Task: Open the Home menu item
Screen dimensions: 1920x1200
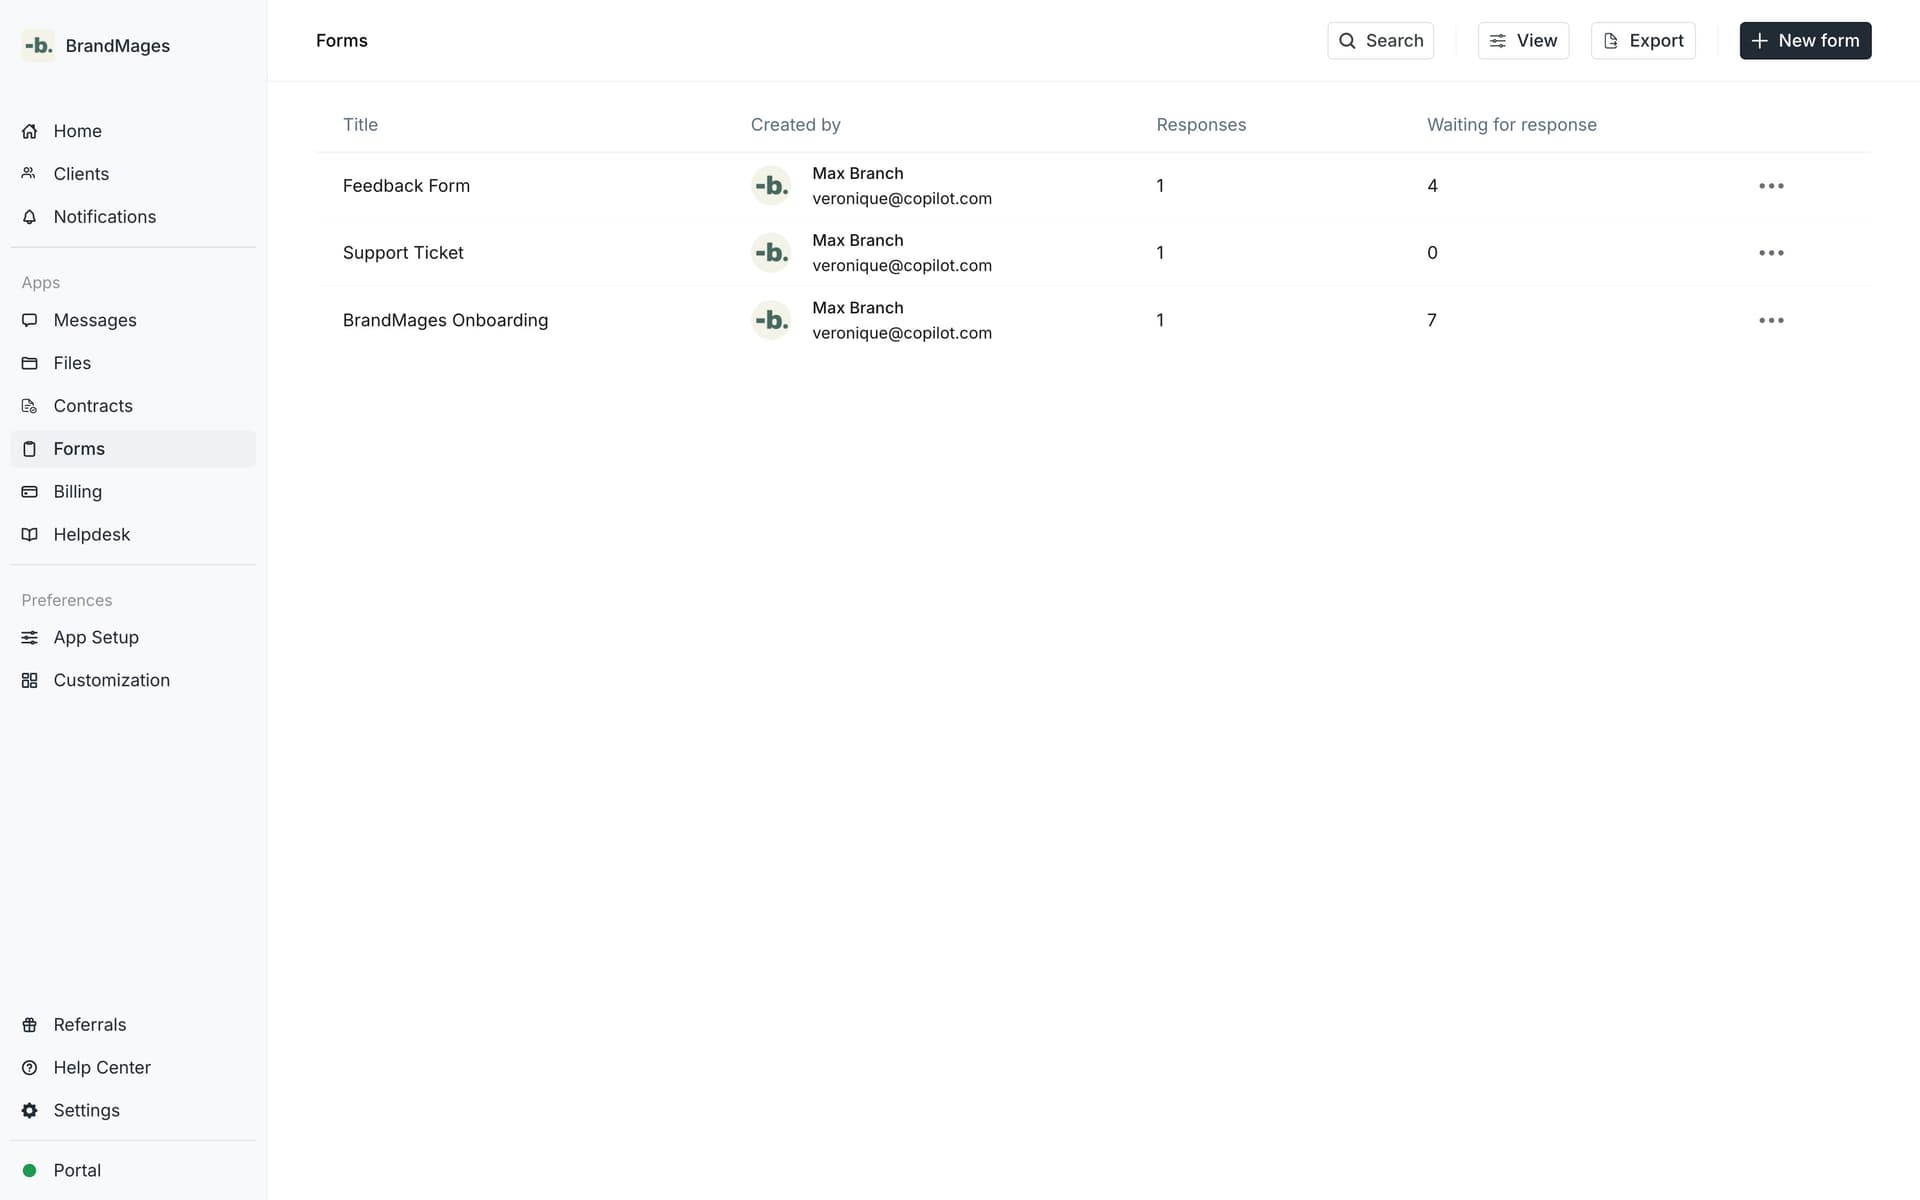Action: [133, 131]
